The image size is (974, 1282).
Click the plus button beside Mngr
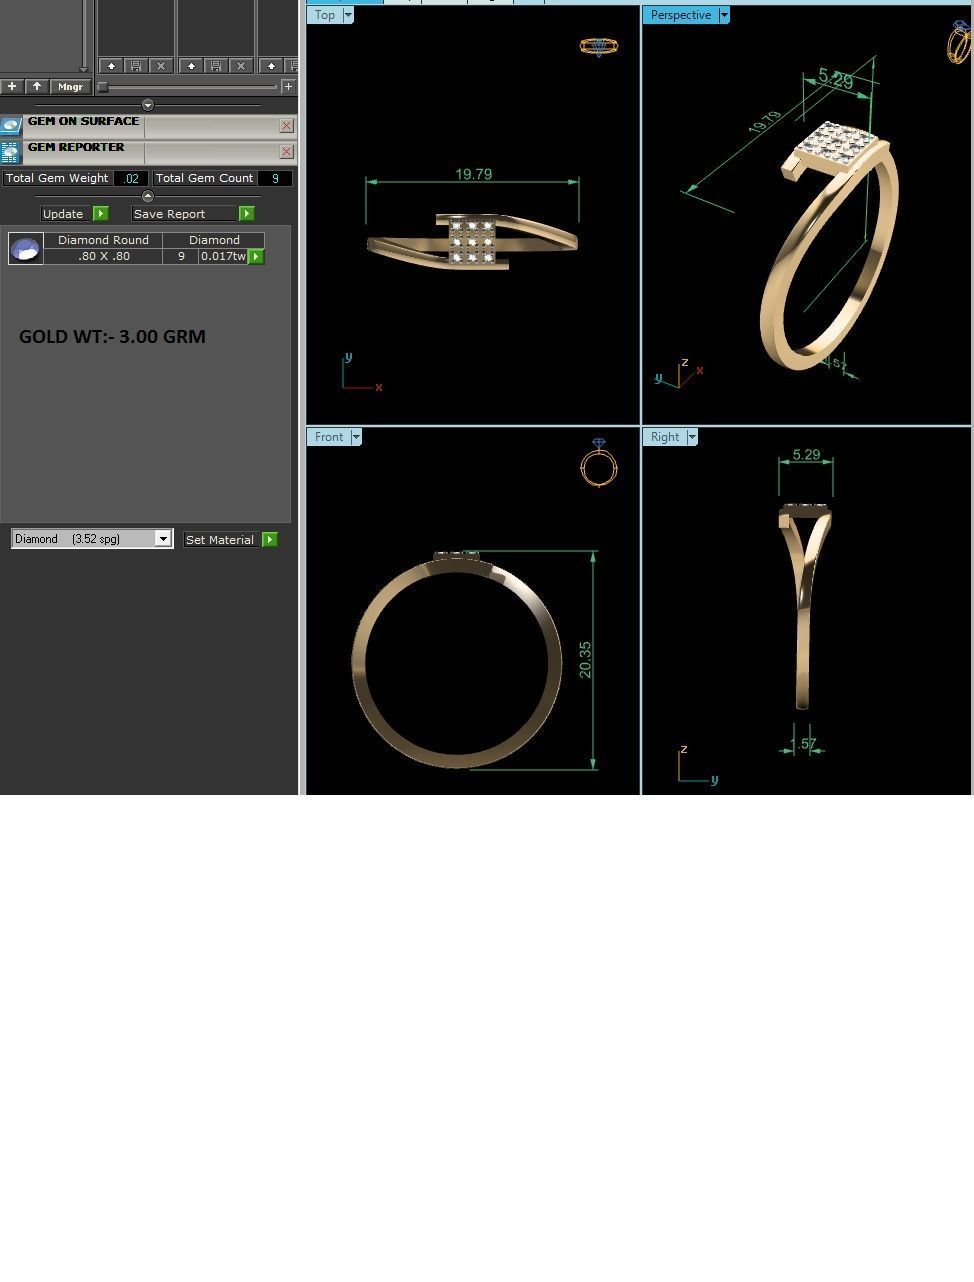click(12, 87)
